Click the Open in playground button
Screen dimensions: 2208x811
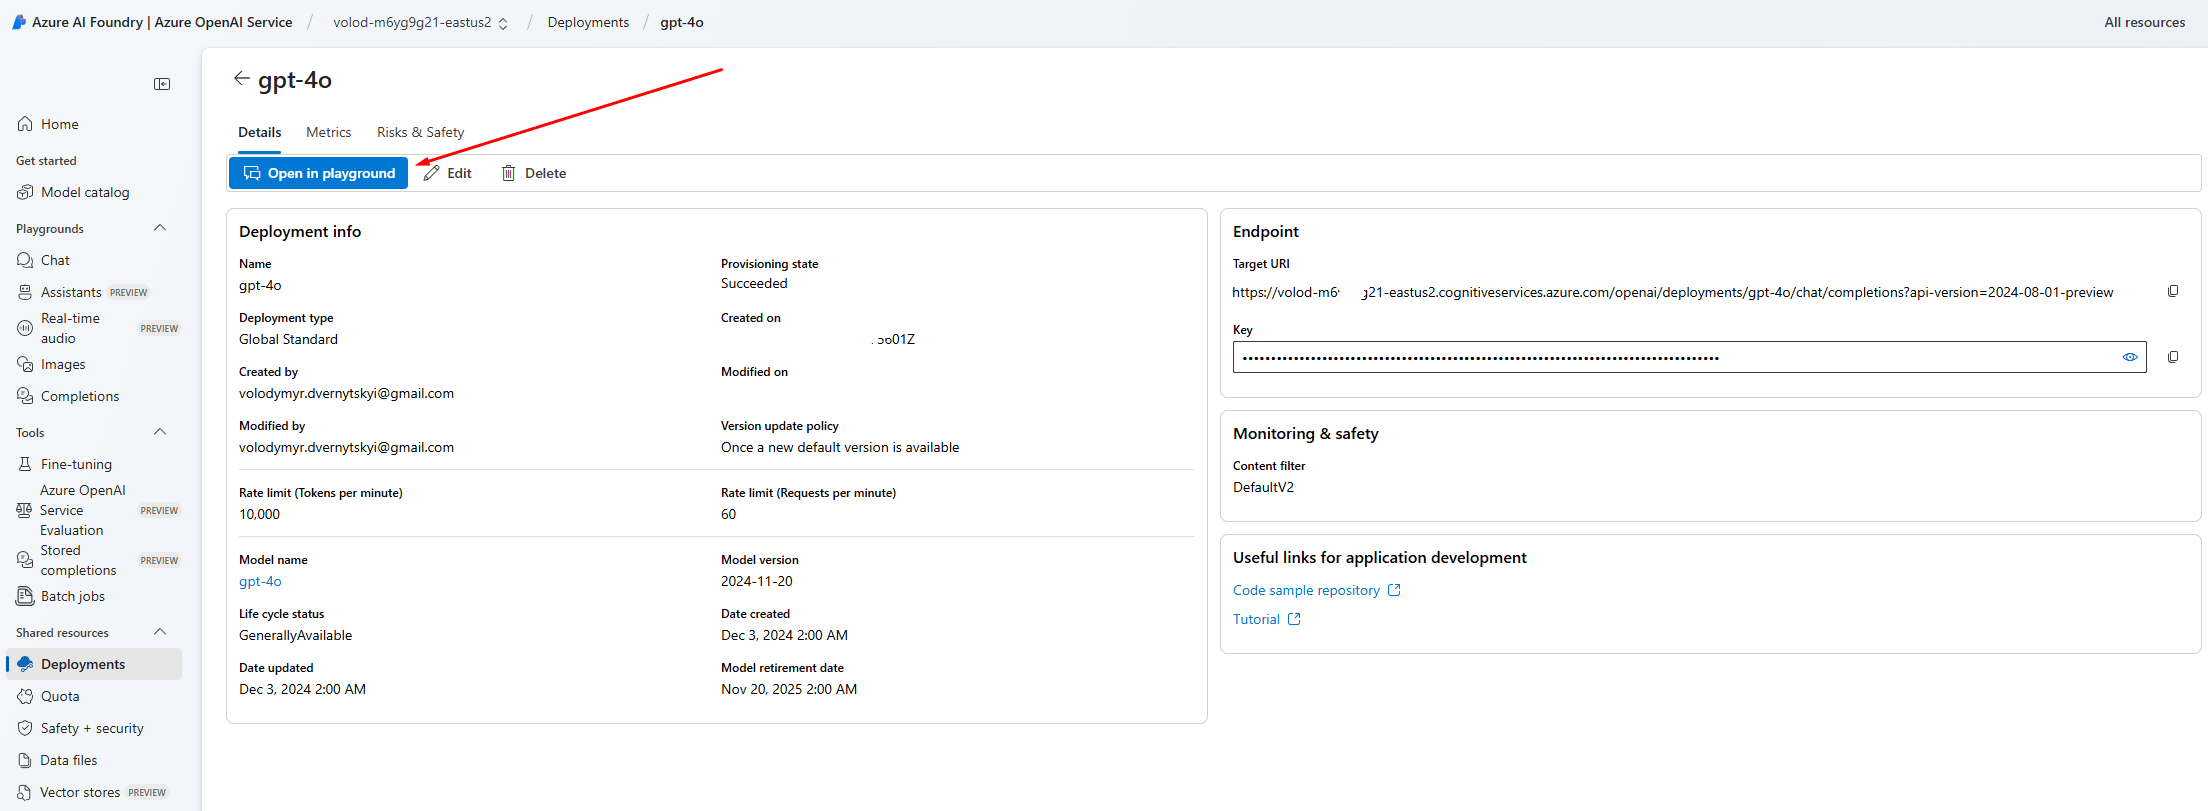click(x=318, y=173)
